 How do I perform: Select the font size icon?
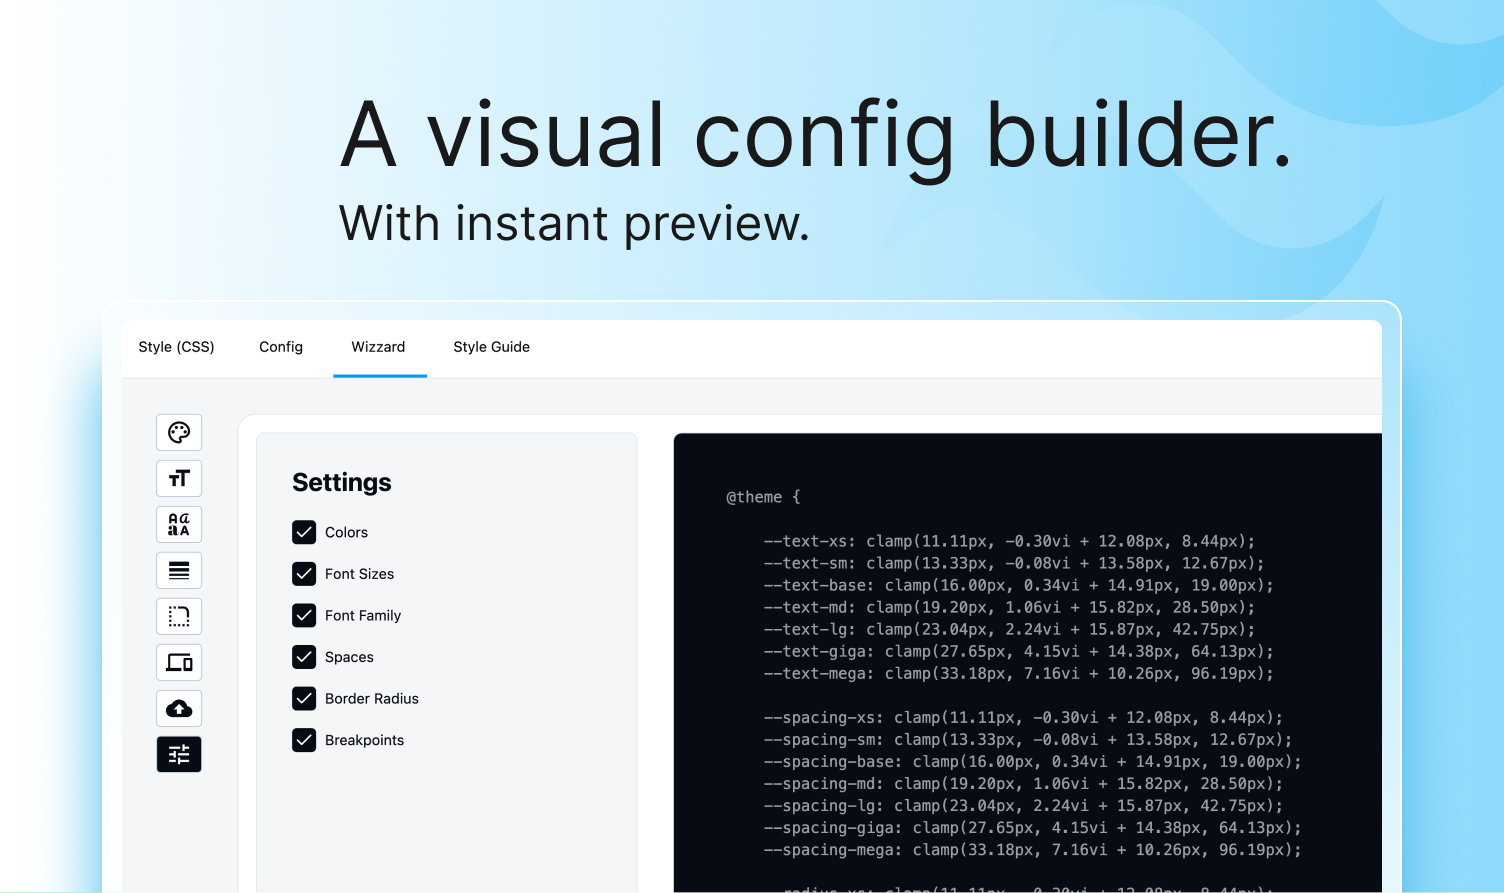pos(179,478)
